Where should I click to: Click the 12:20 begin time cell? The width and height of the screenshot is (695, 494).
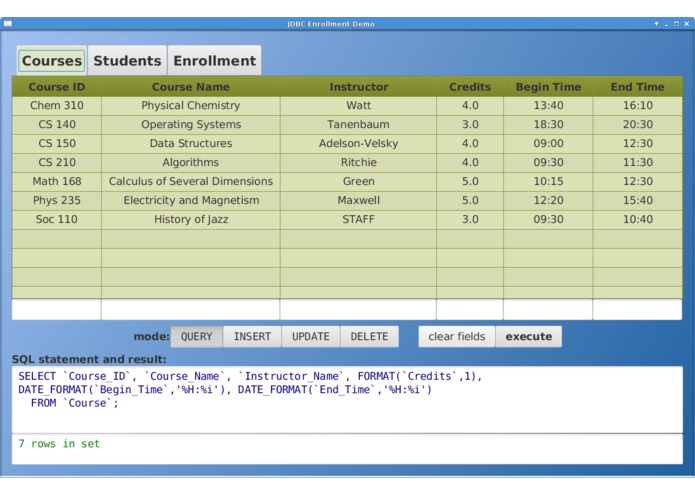(x=548, y=201)
